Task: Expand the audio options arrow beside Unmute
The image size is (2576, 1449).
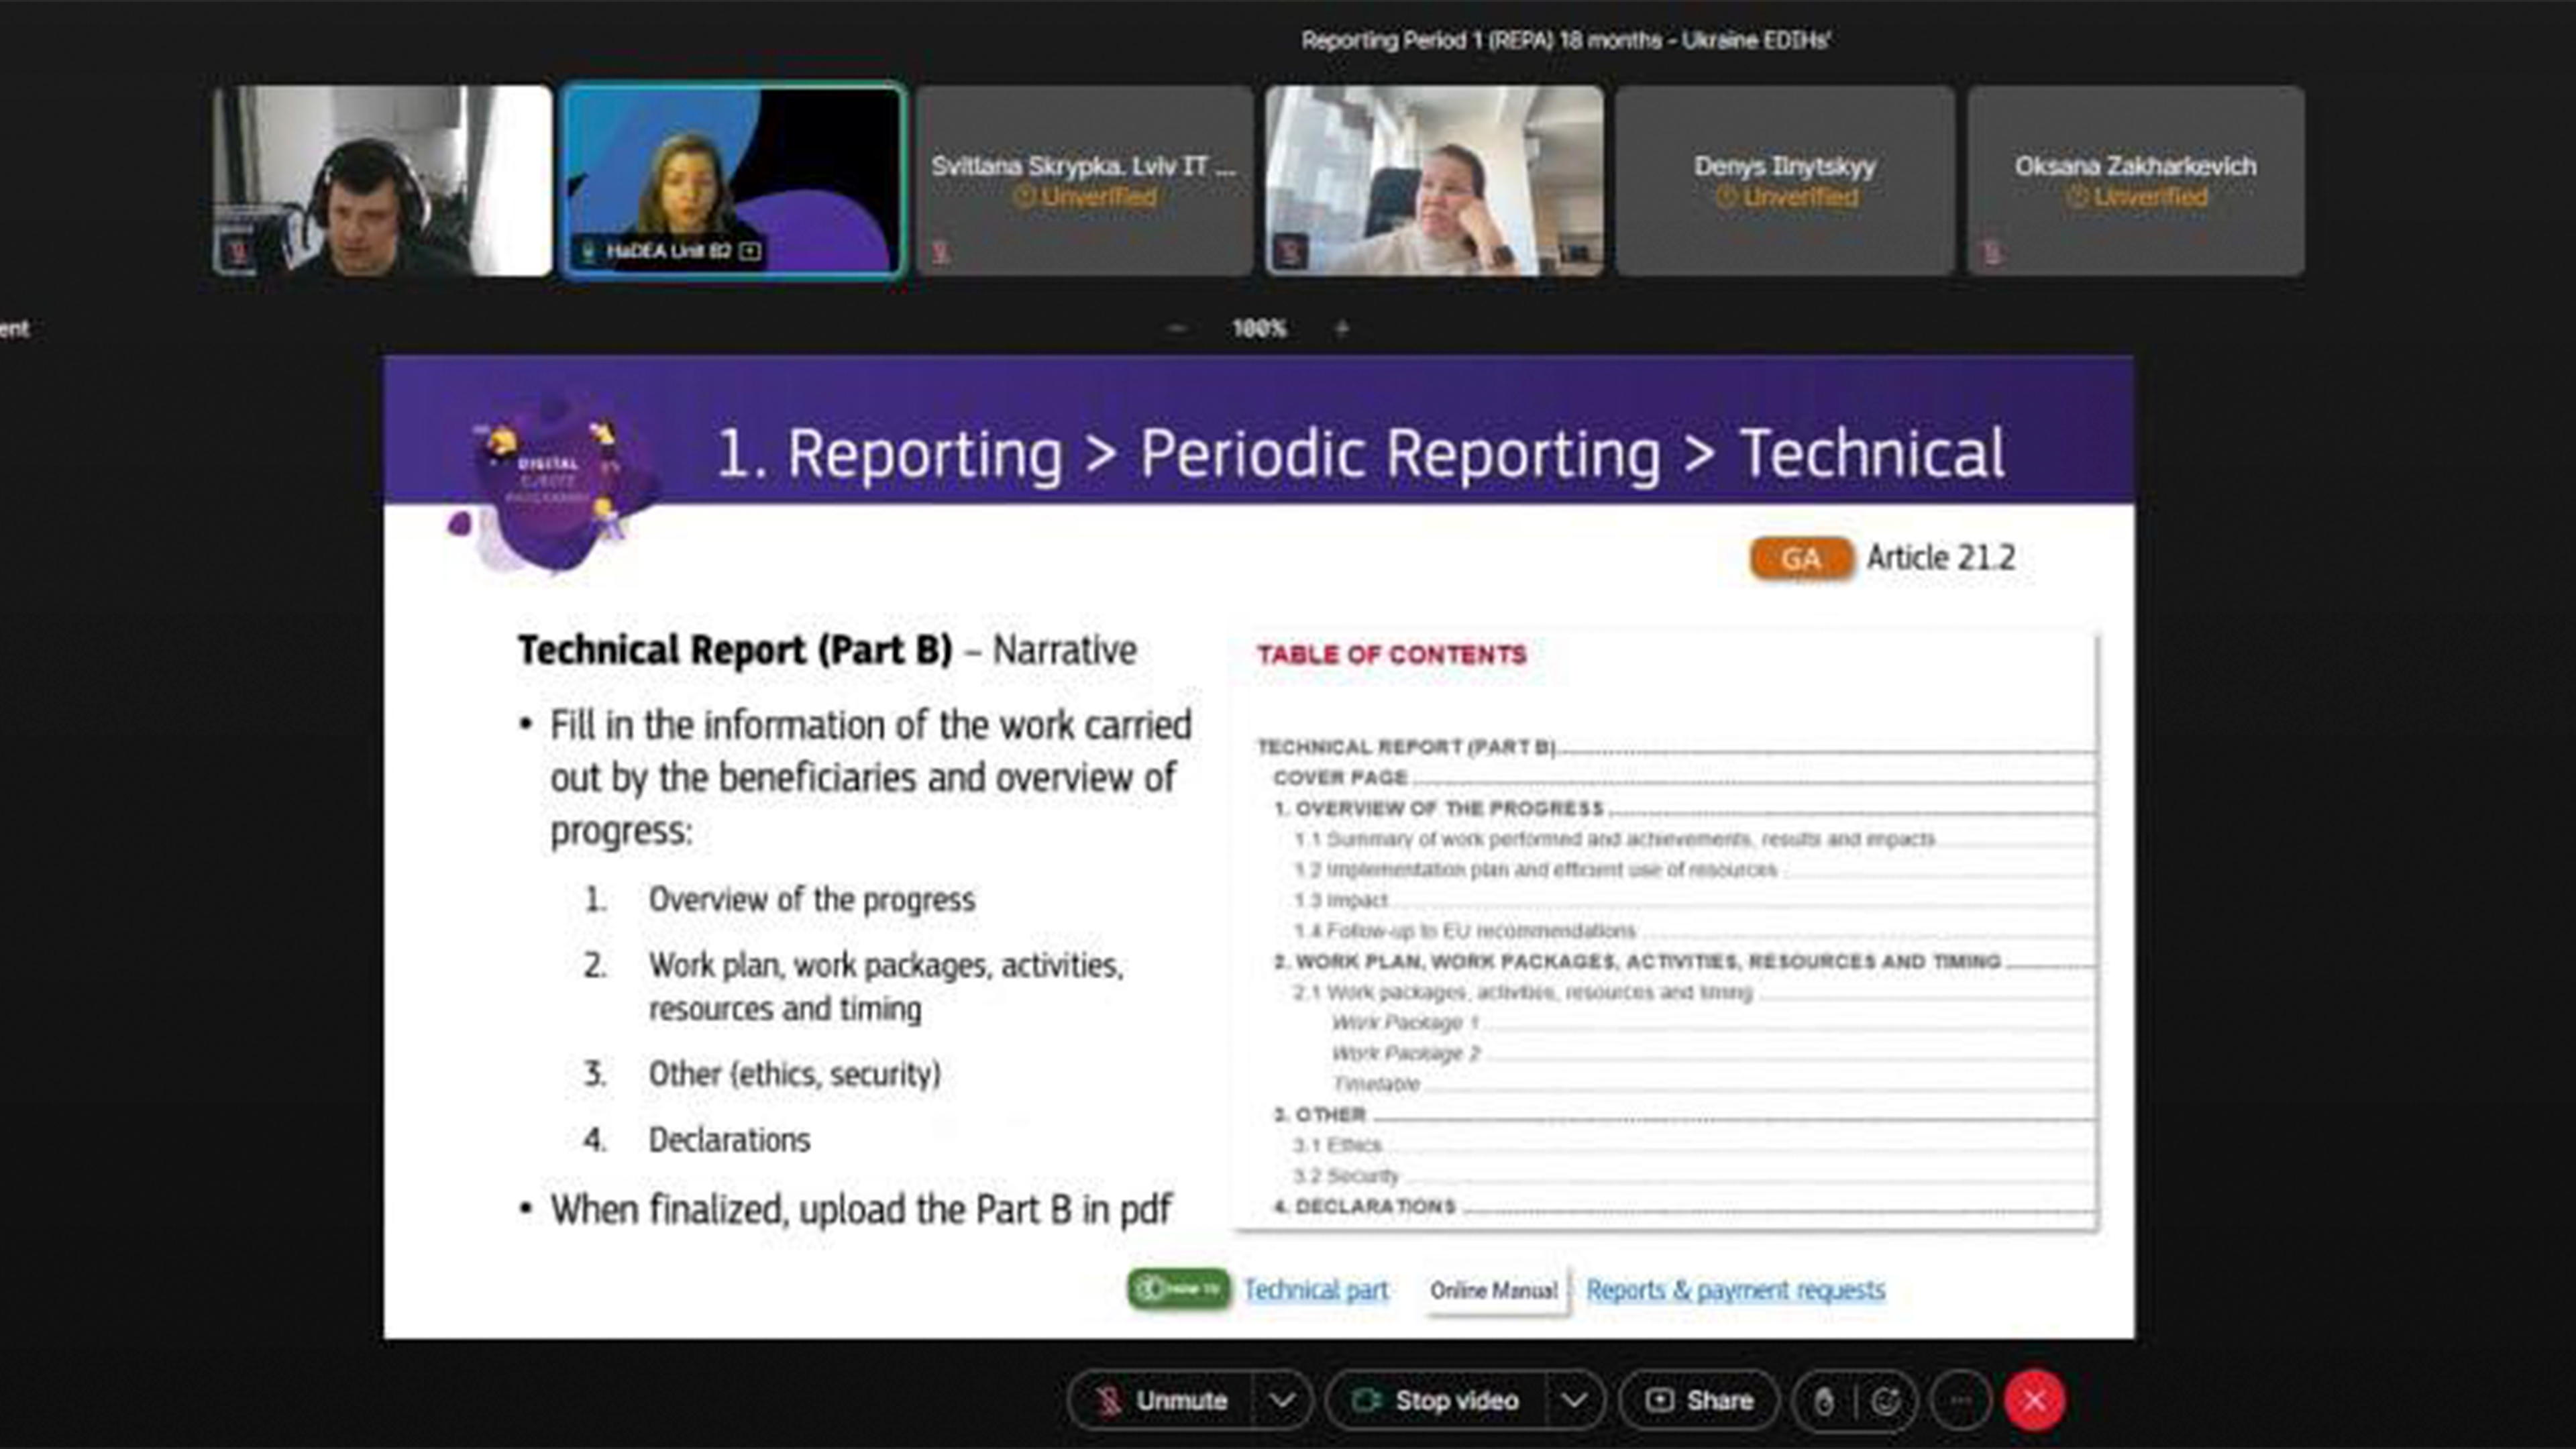Action: coord(1282,1401)
